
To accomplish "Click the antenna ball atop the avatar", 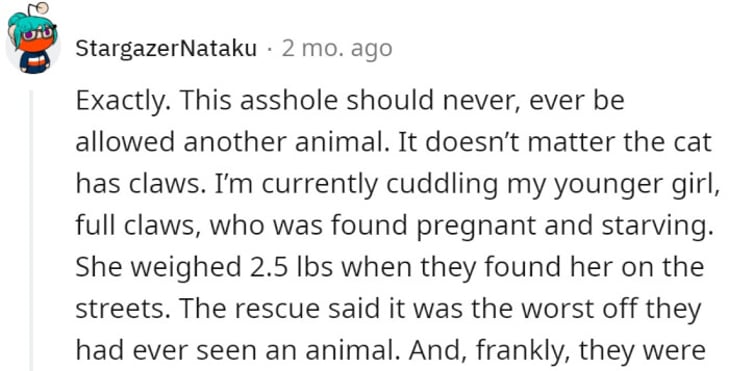I will point(41,8).
